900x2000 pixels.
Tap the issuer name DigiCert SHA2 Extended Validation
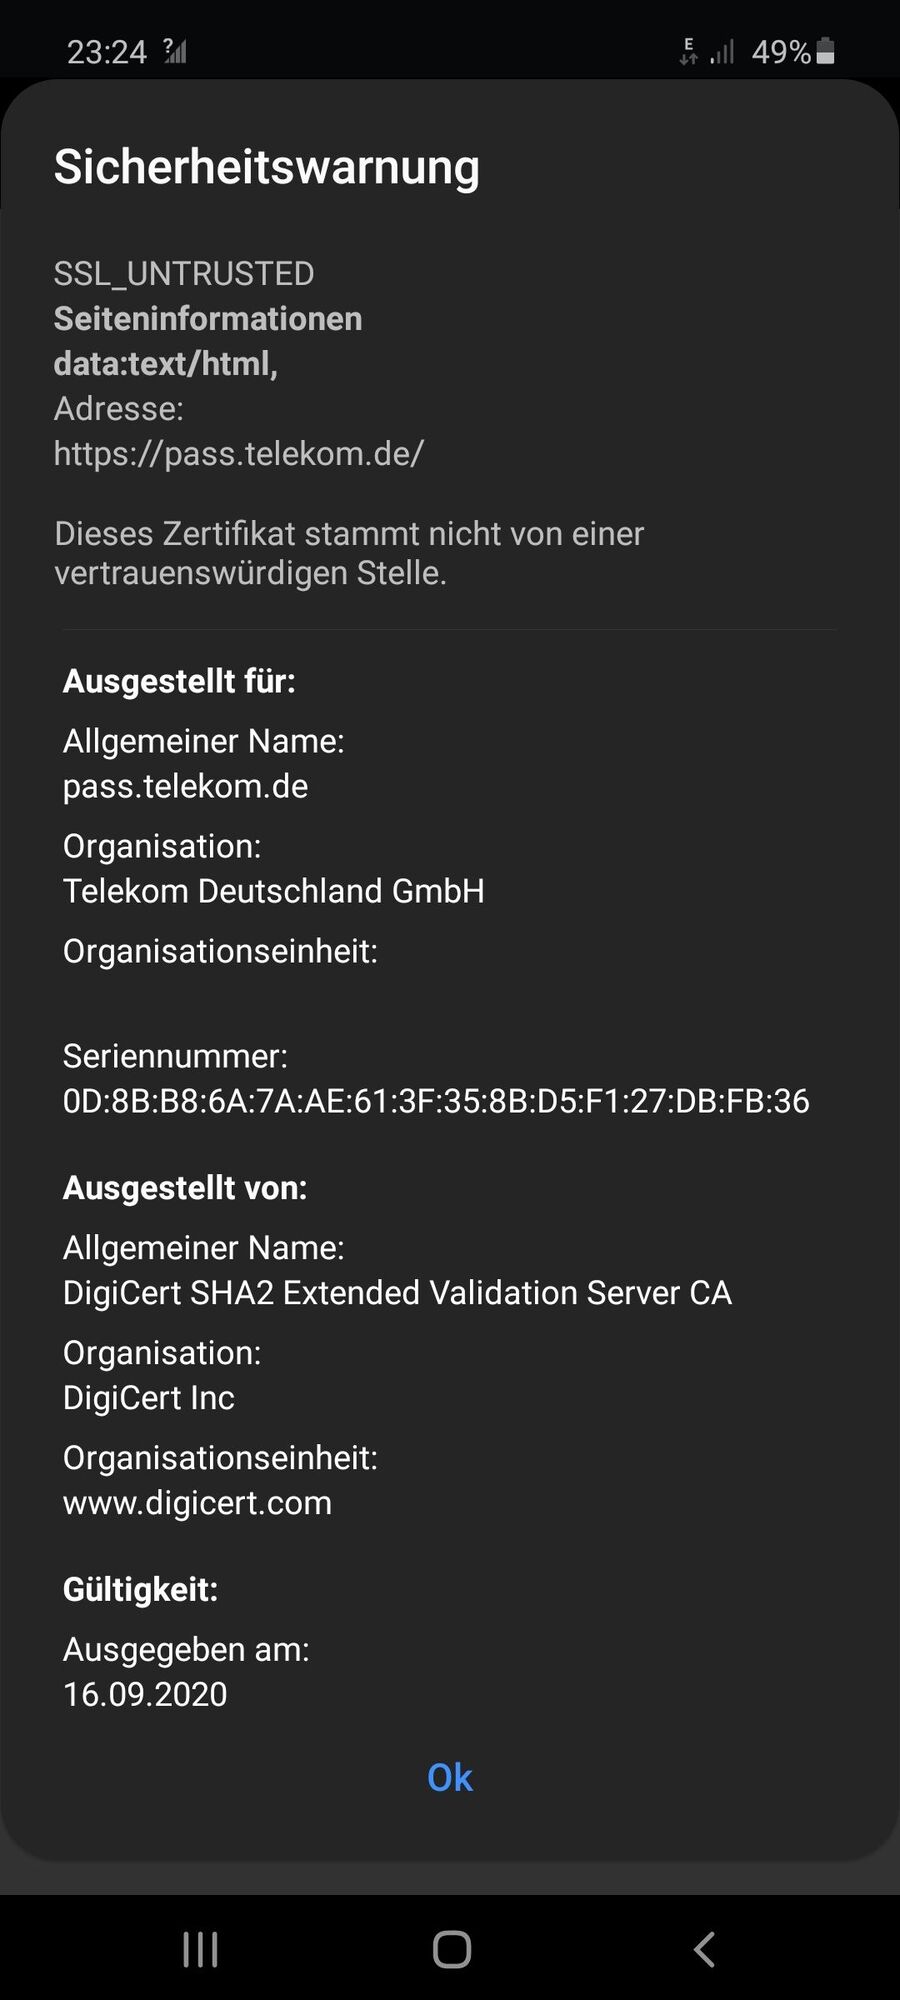397,1292
